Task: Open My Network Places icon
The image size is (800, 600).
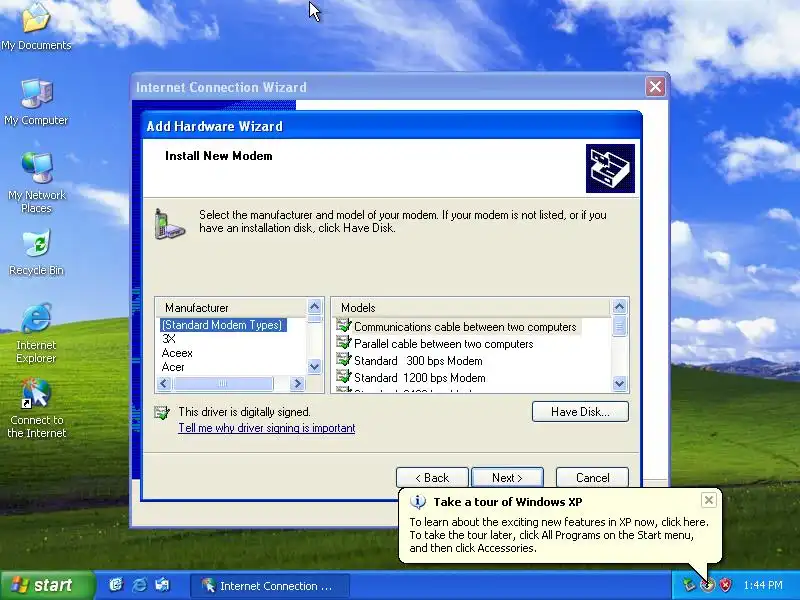Action: 36,182
